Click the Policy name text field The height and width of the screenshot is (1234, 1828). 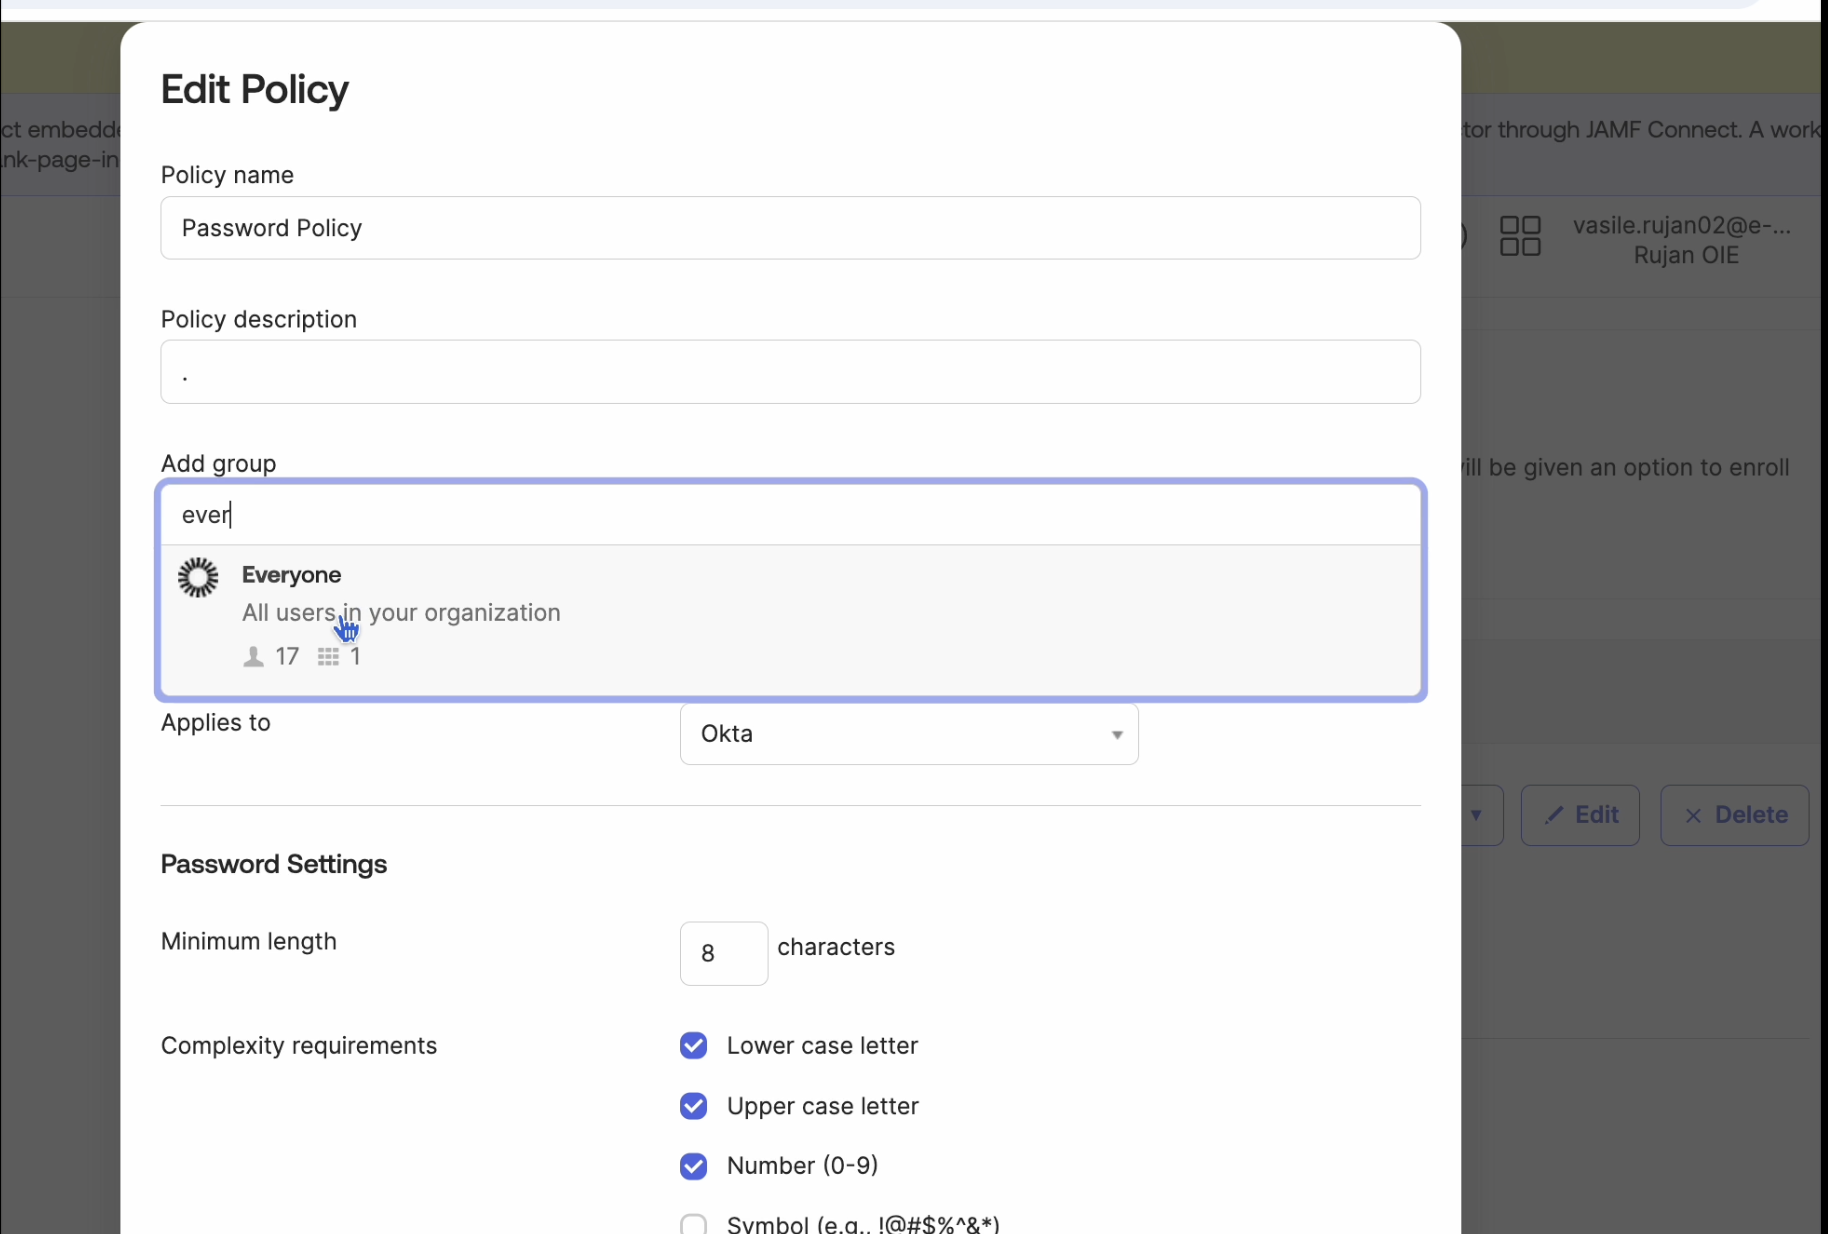click(x=790, y=228)
